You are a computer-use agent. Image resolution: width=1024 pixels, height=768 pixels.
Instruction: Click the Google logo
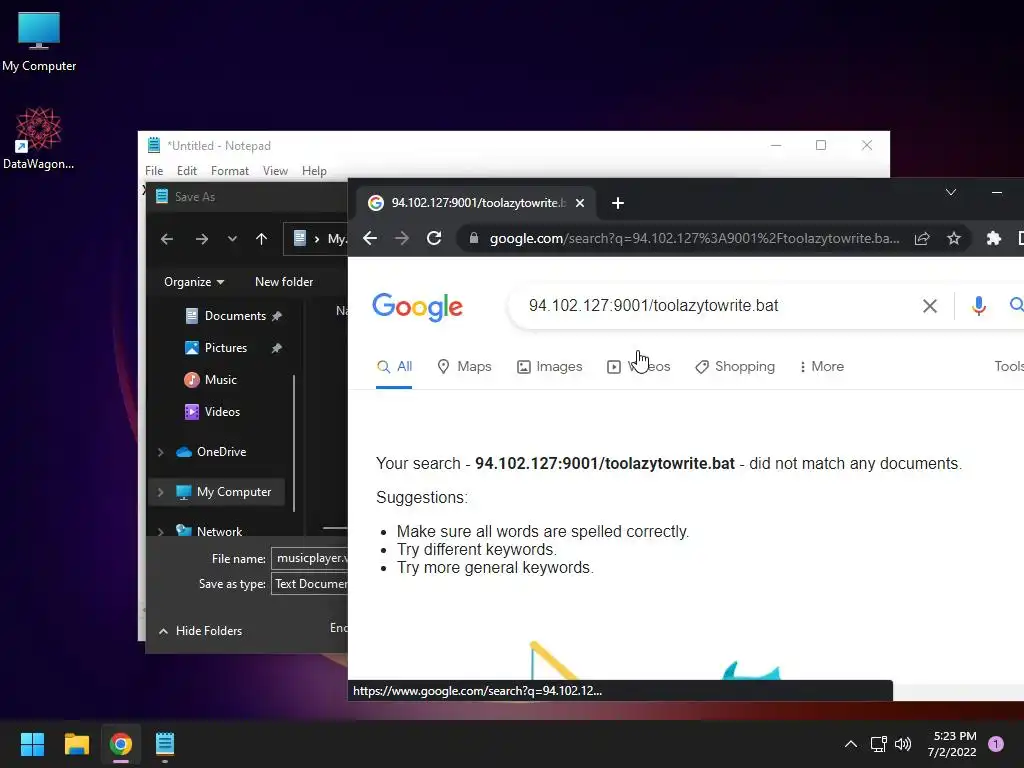[x=417, y=307]
